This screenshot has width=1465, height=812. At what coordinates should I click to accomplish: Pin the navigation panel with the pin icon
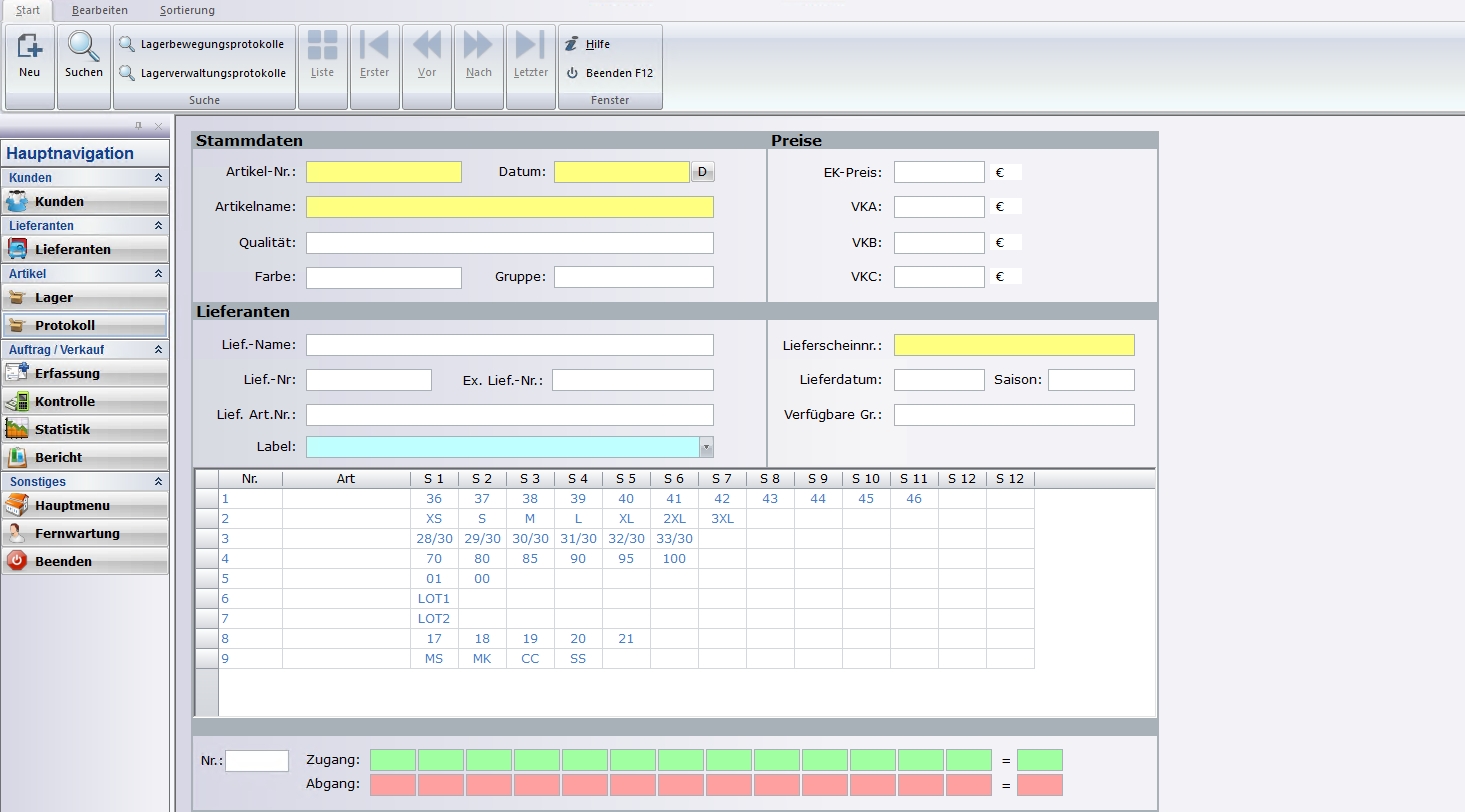tap(139, 126)
